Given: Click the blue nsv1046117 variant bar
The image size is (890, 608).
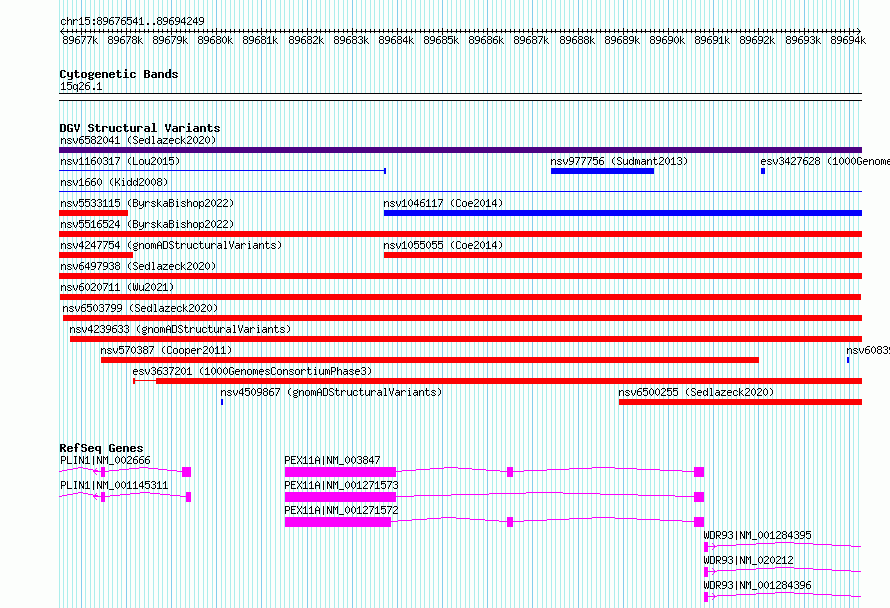Looking at the screenshot, I should click(x=623, y=213).
